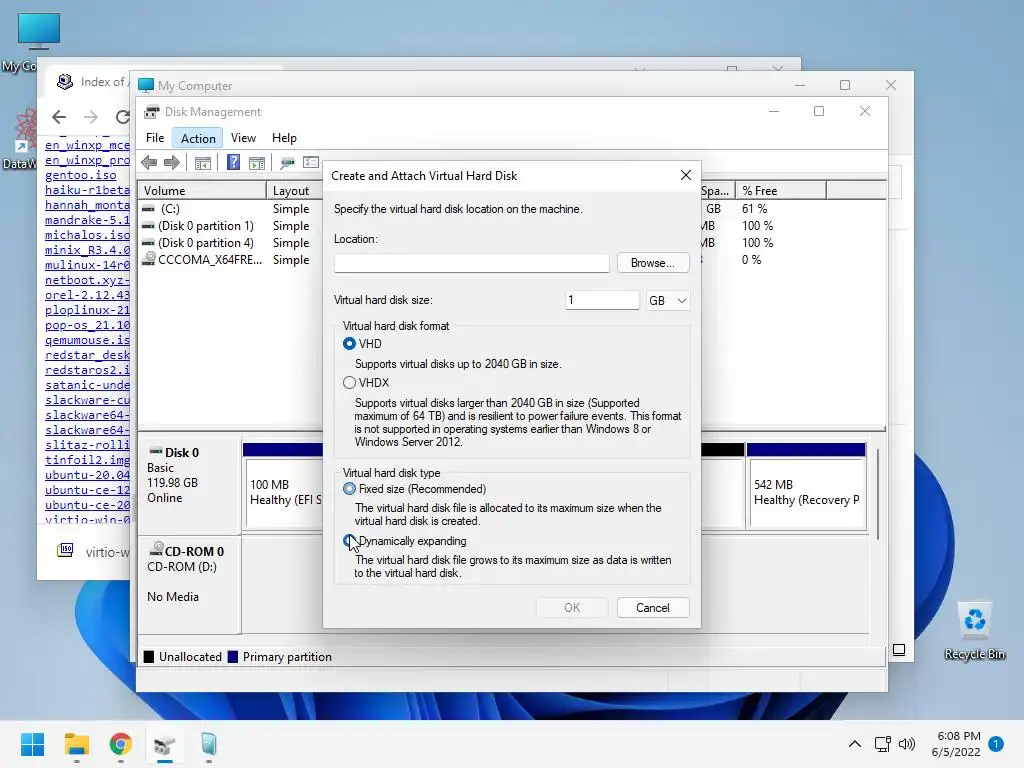Image resolution: width=1024 pixels, height=768 pixels.
Task: Click the 100 MB EFI partition block
Action: [284, 492]
